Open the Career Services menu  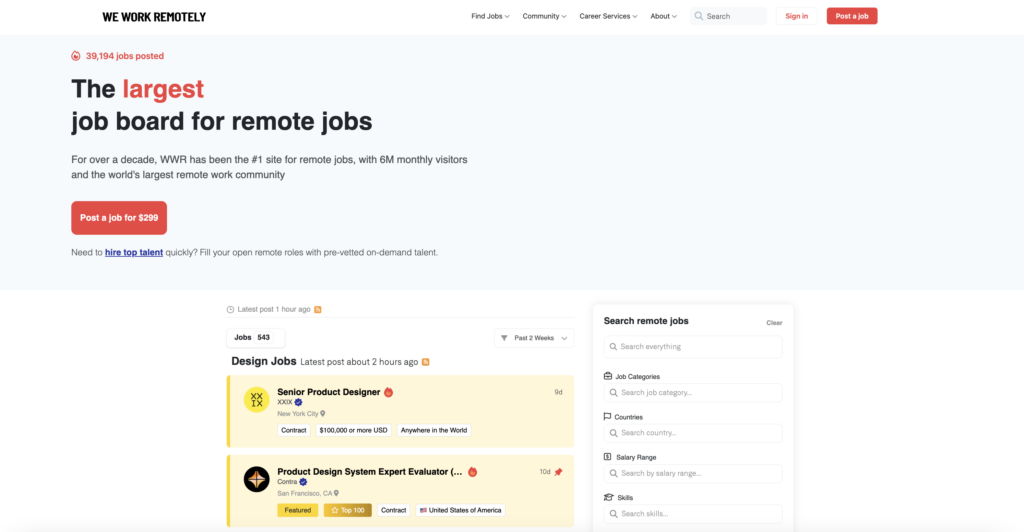coord(608,16)
